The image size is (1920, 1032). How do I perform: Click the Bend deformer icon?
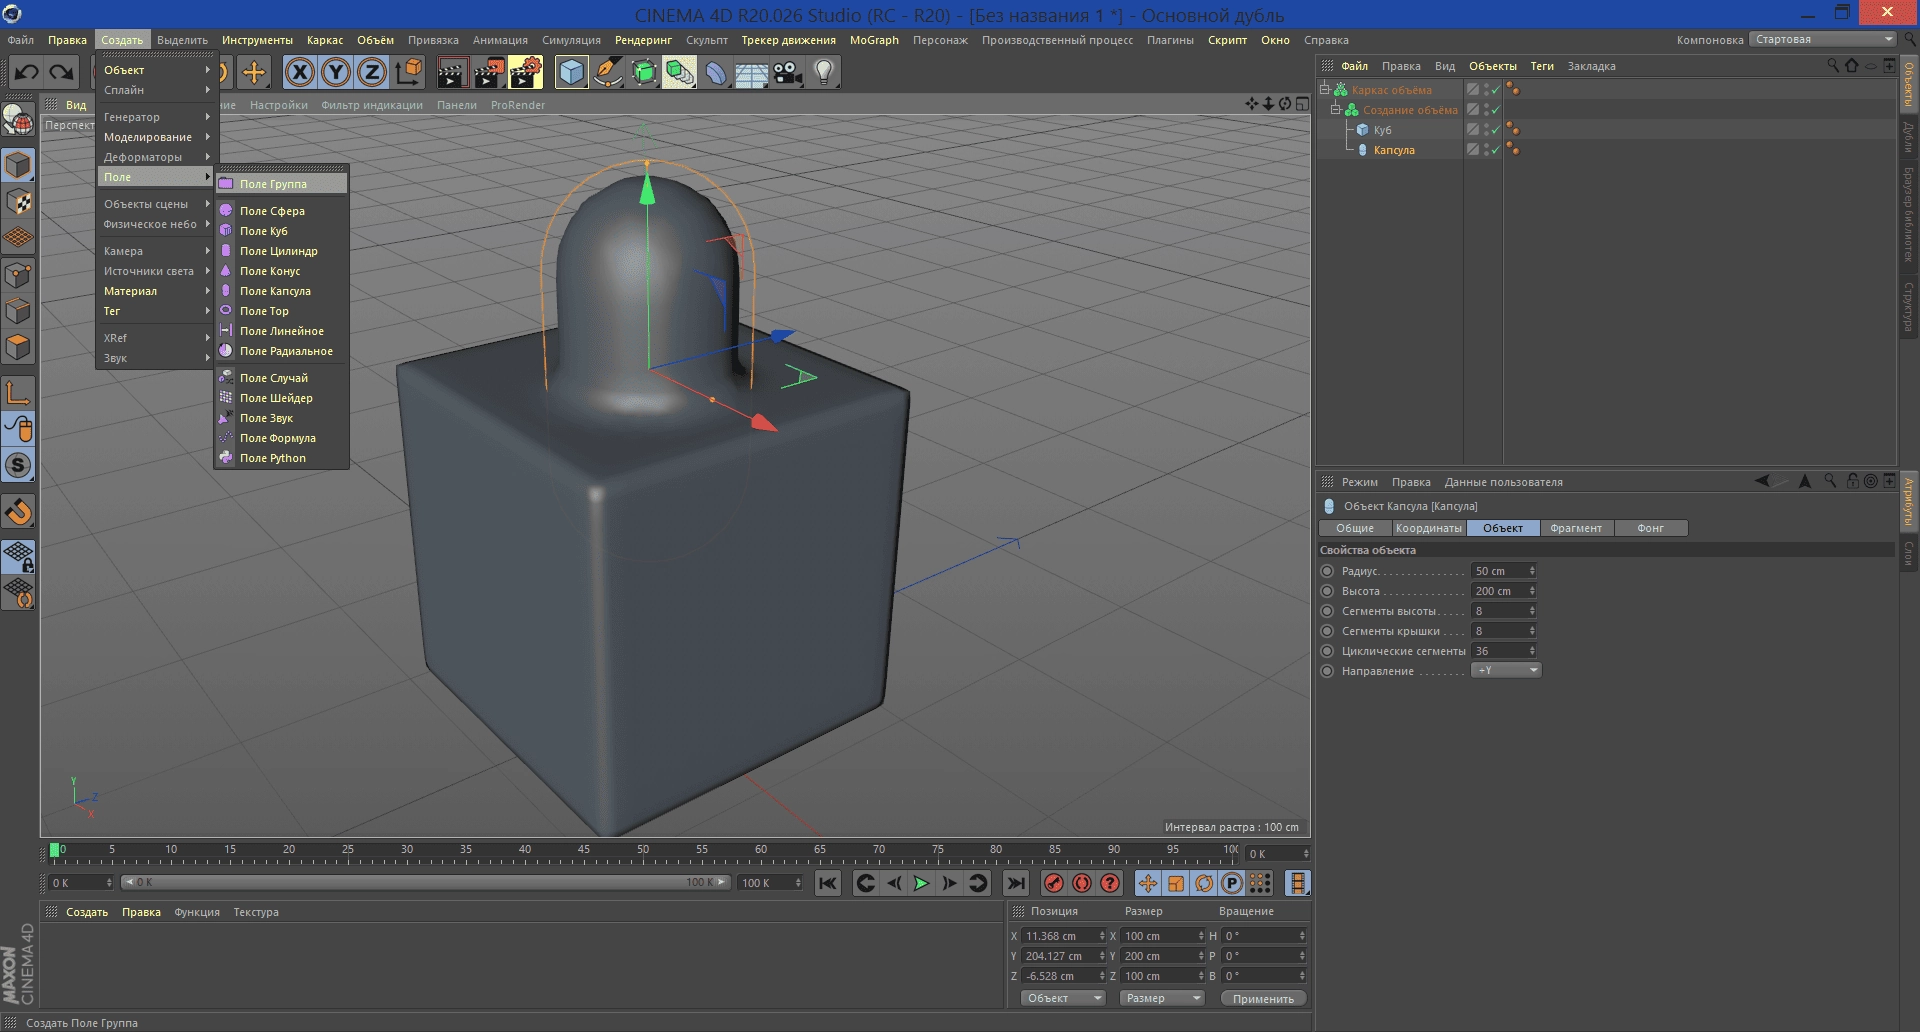(x=716, y=72)
